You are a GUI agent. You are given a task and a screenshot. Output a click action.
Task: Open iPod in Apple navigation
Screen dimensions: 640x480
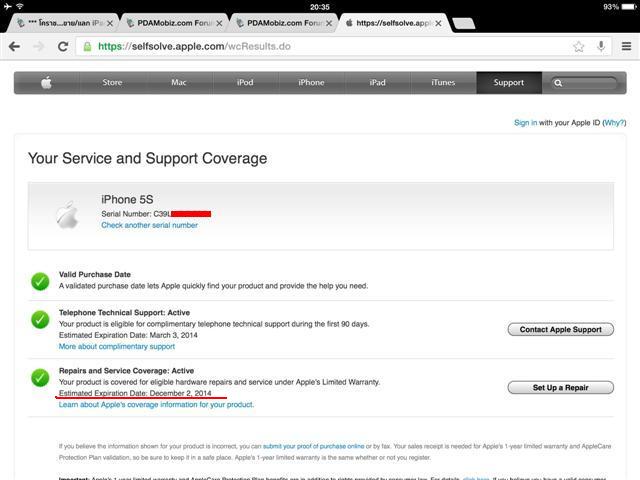point(245,82)
